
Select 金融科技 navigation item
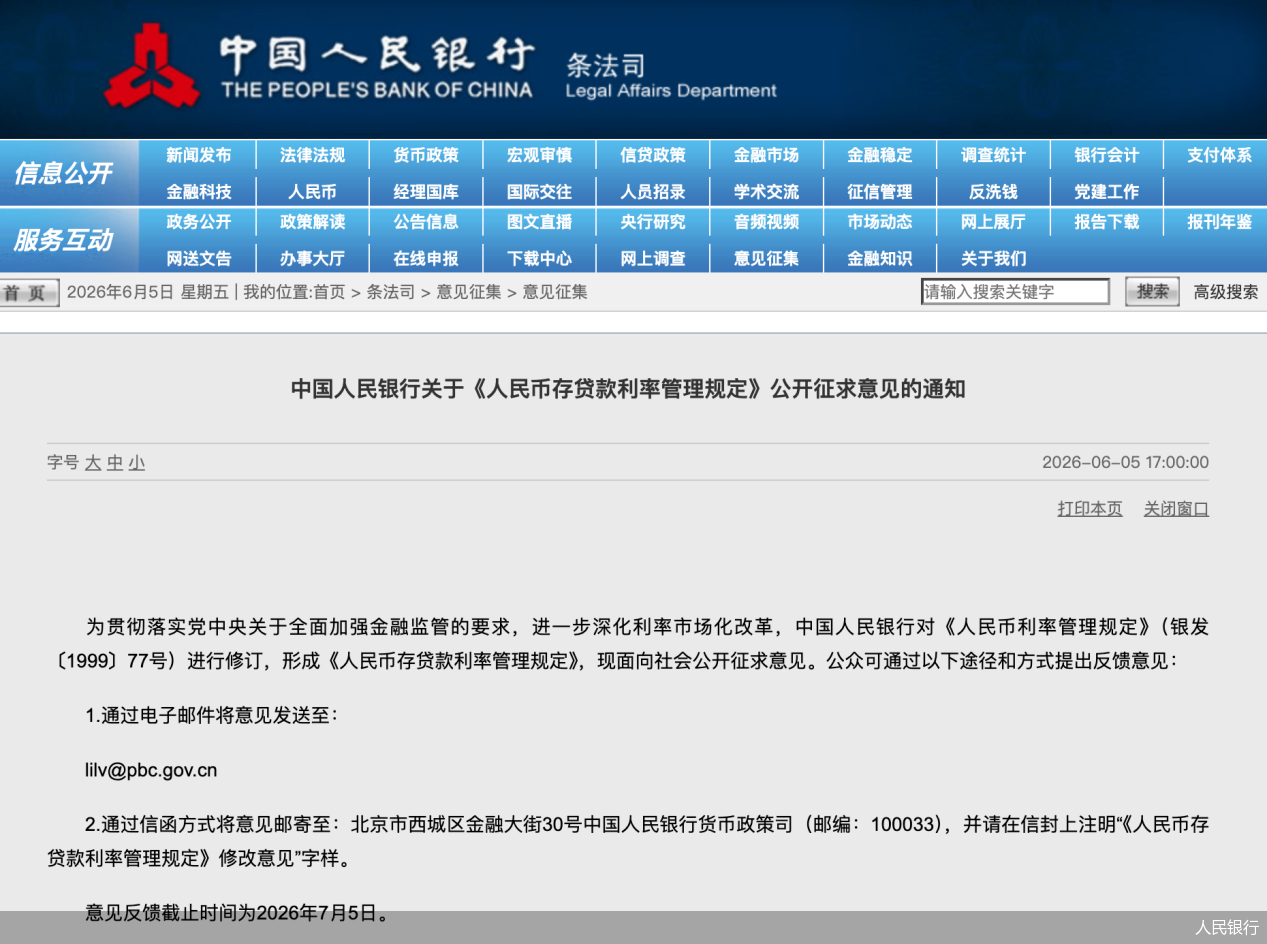pos(198,192)
